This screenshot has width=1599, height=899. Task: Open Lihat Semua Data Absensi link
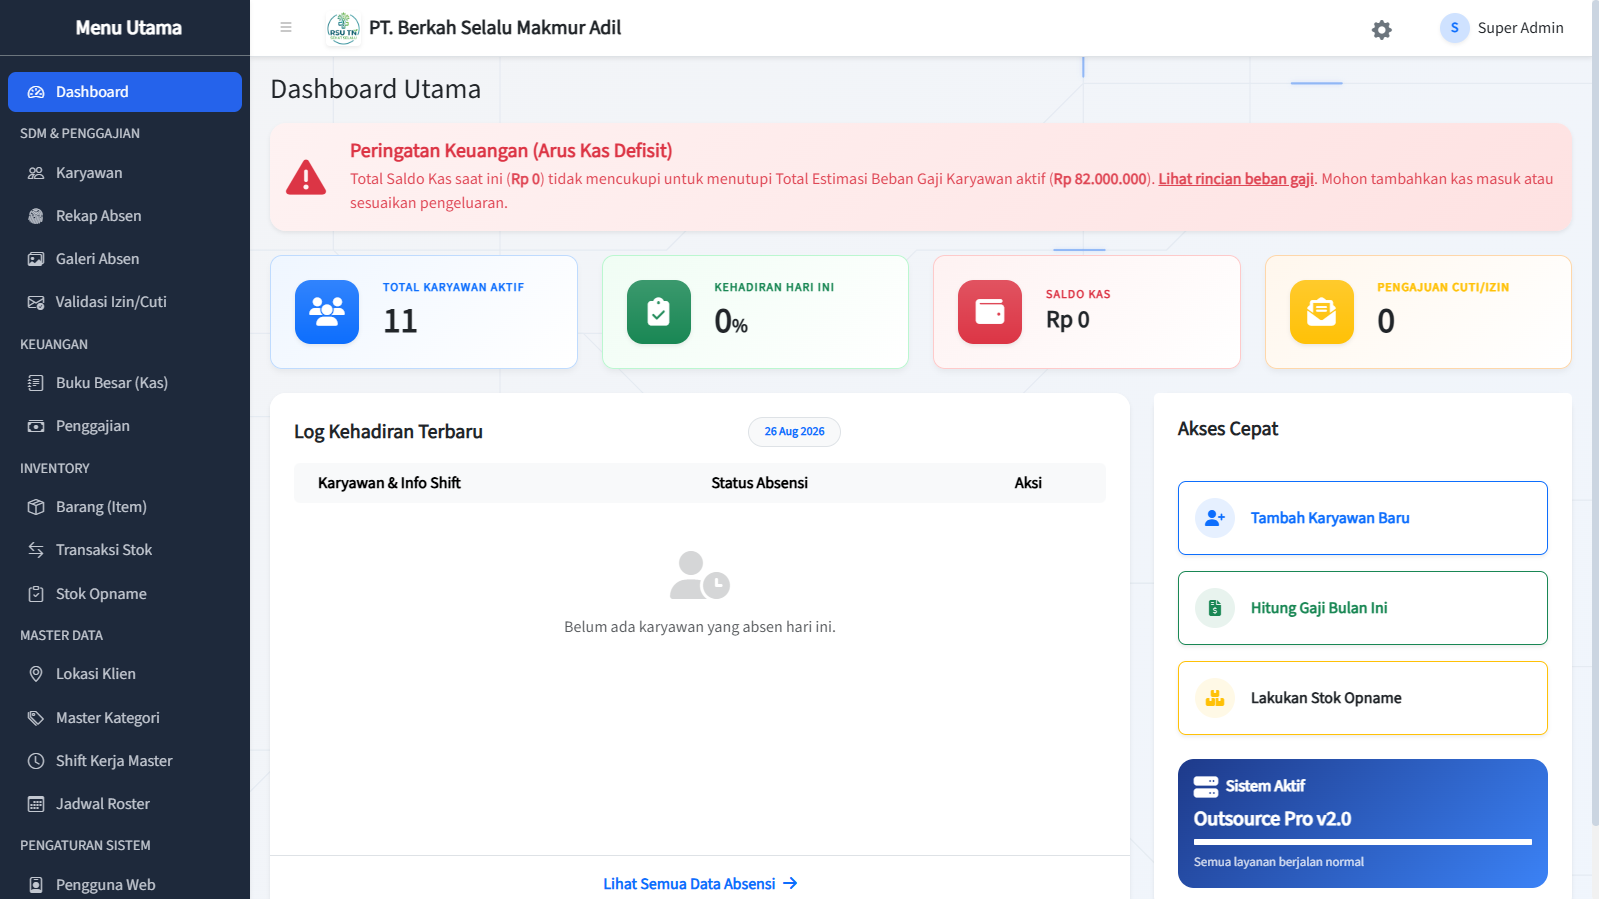pos(700,884)
